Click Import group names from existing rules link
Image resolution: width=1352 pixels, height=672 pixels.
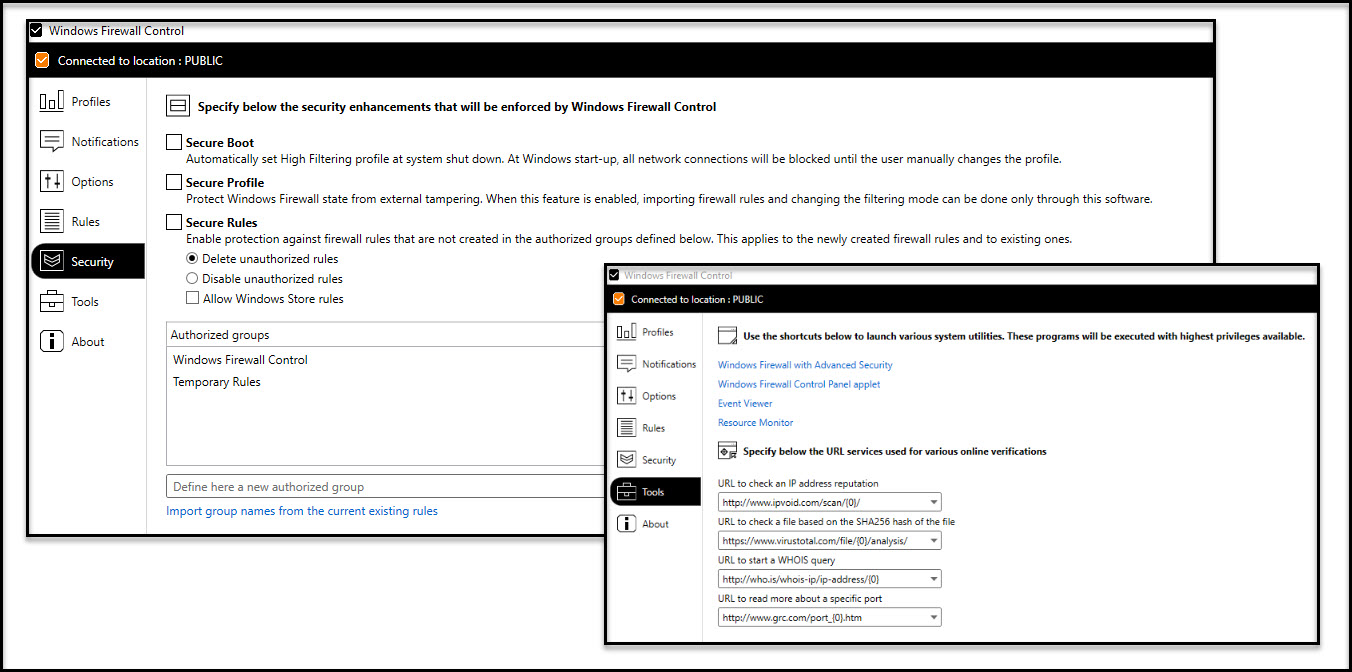[302, 511]
